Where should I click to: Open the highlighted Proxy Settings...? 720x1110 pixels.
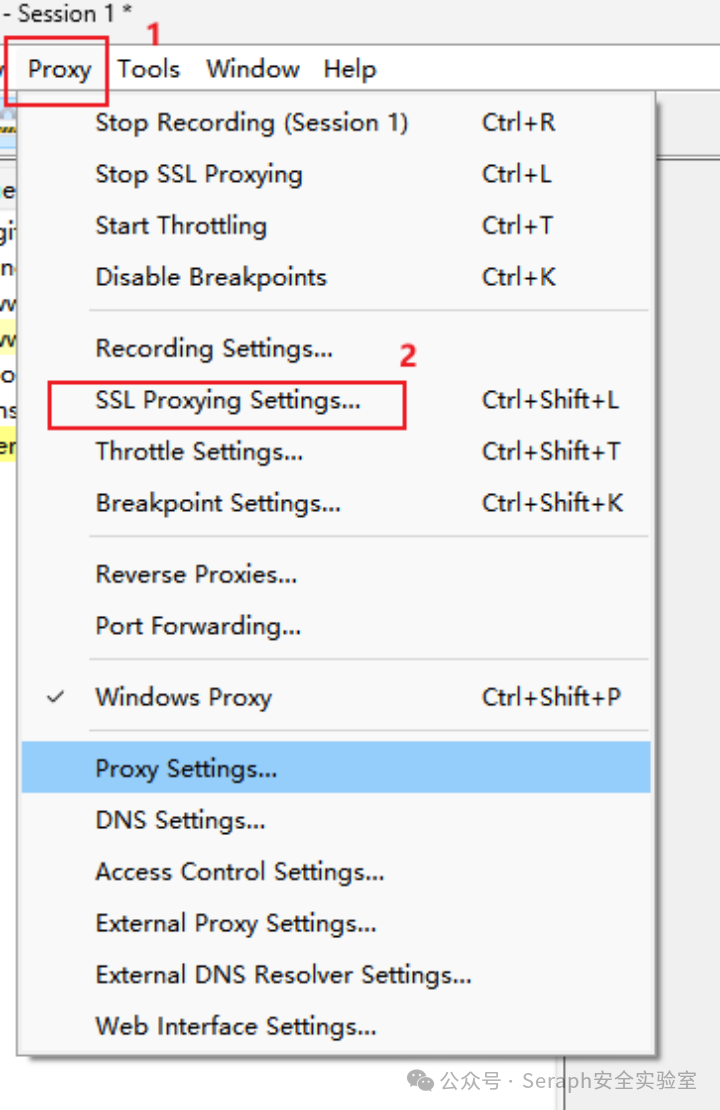click(x=336, y=767)
